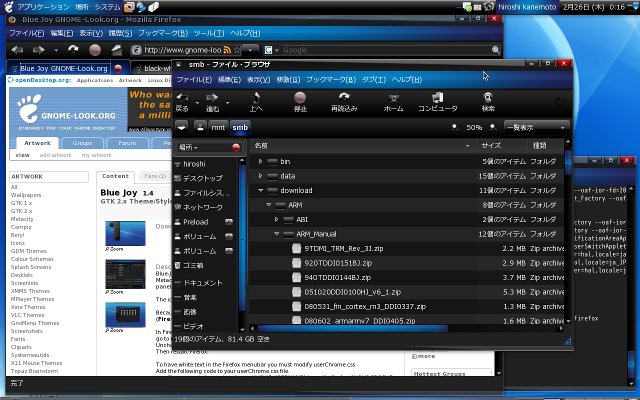Eject the Preload volume in sidebar
The image size is (640, 400).
pos(229,221)
